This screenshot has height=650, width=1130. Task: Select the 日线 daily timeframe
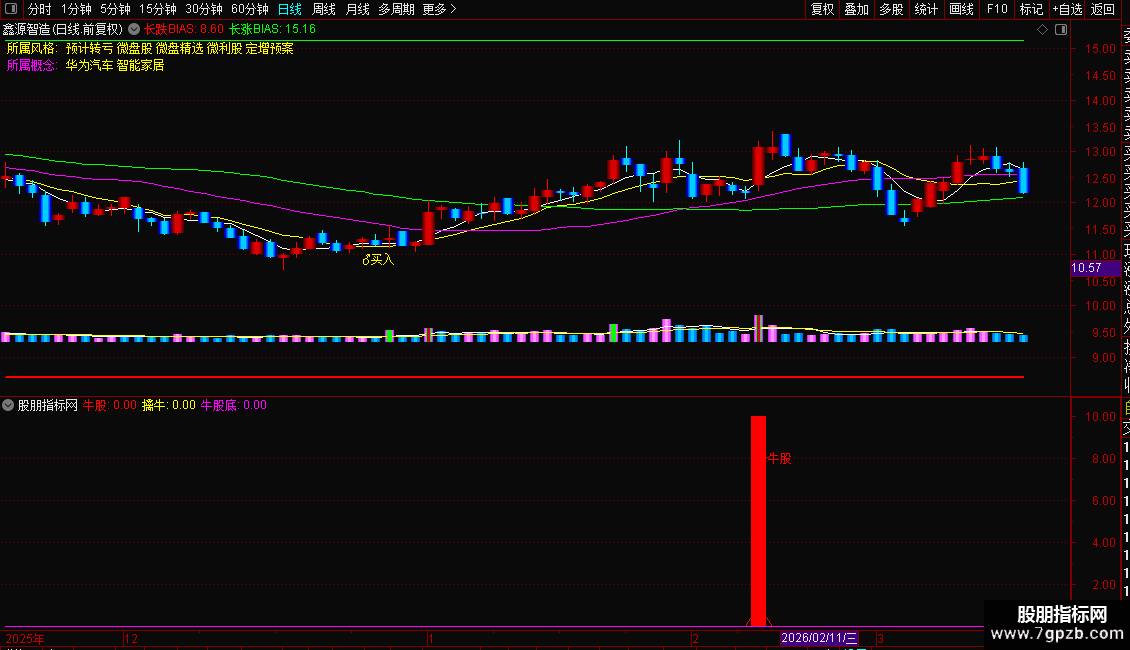(290, 9)
